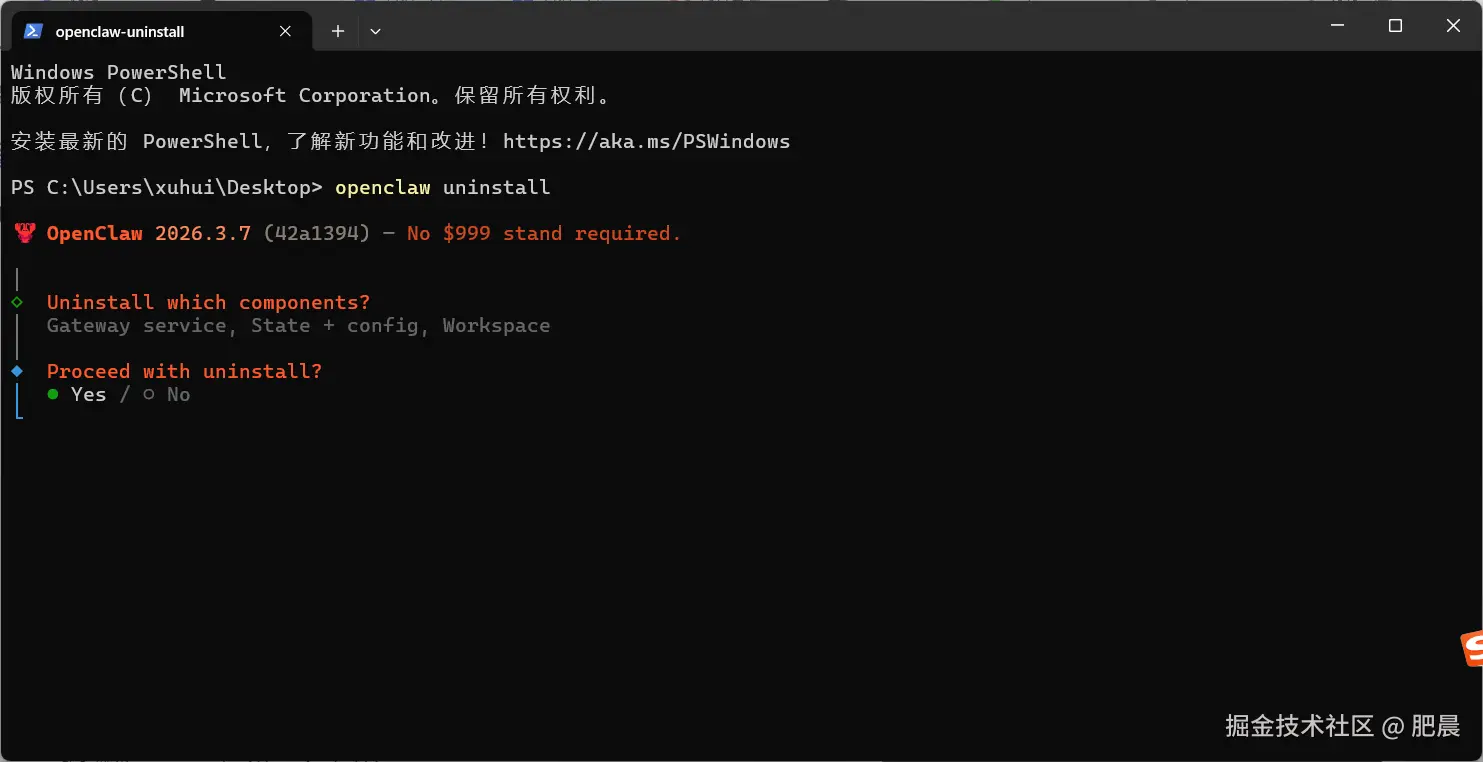
Task: Click the red OpenClaw lobster icon
Action: (25, 233)
